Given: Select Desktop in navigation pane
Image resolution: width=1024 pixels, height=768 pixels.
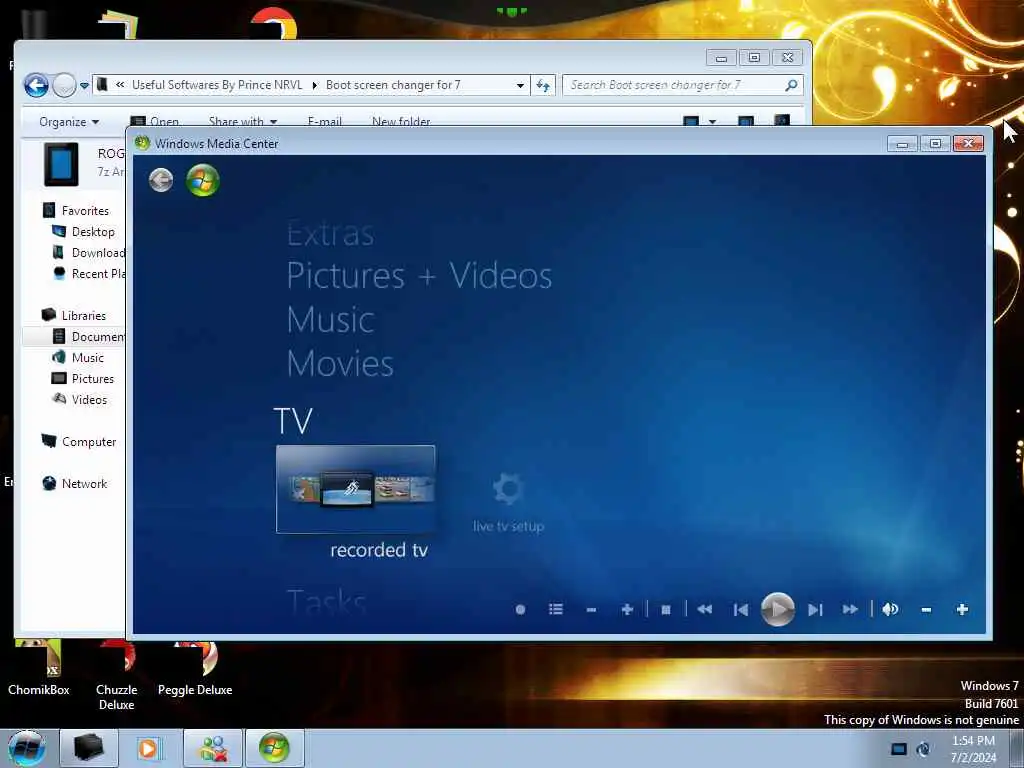Looking at the screenshot, I should 93,232.
